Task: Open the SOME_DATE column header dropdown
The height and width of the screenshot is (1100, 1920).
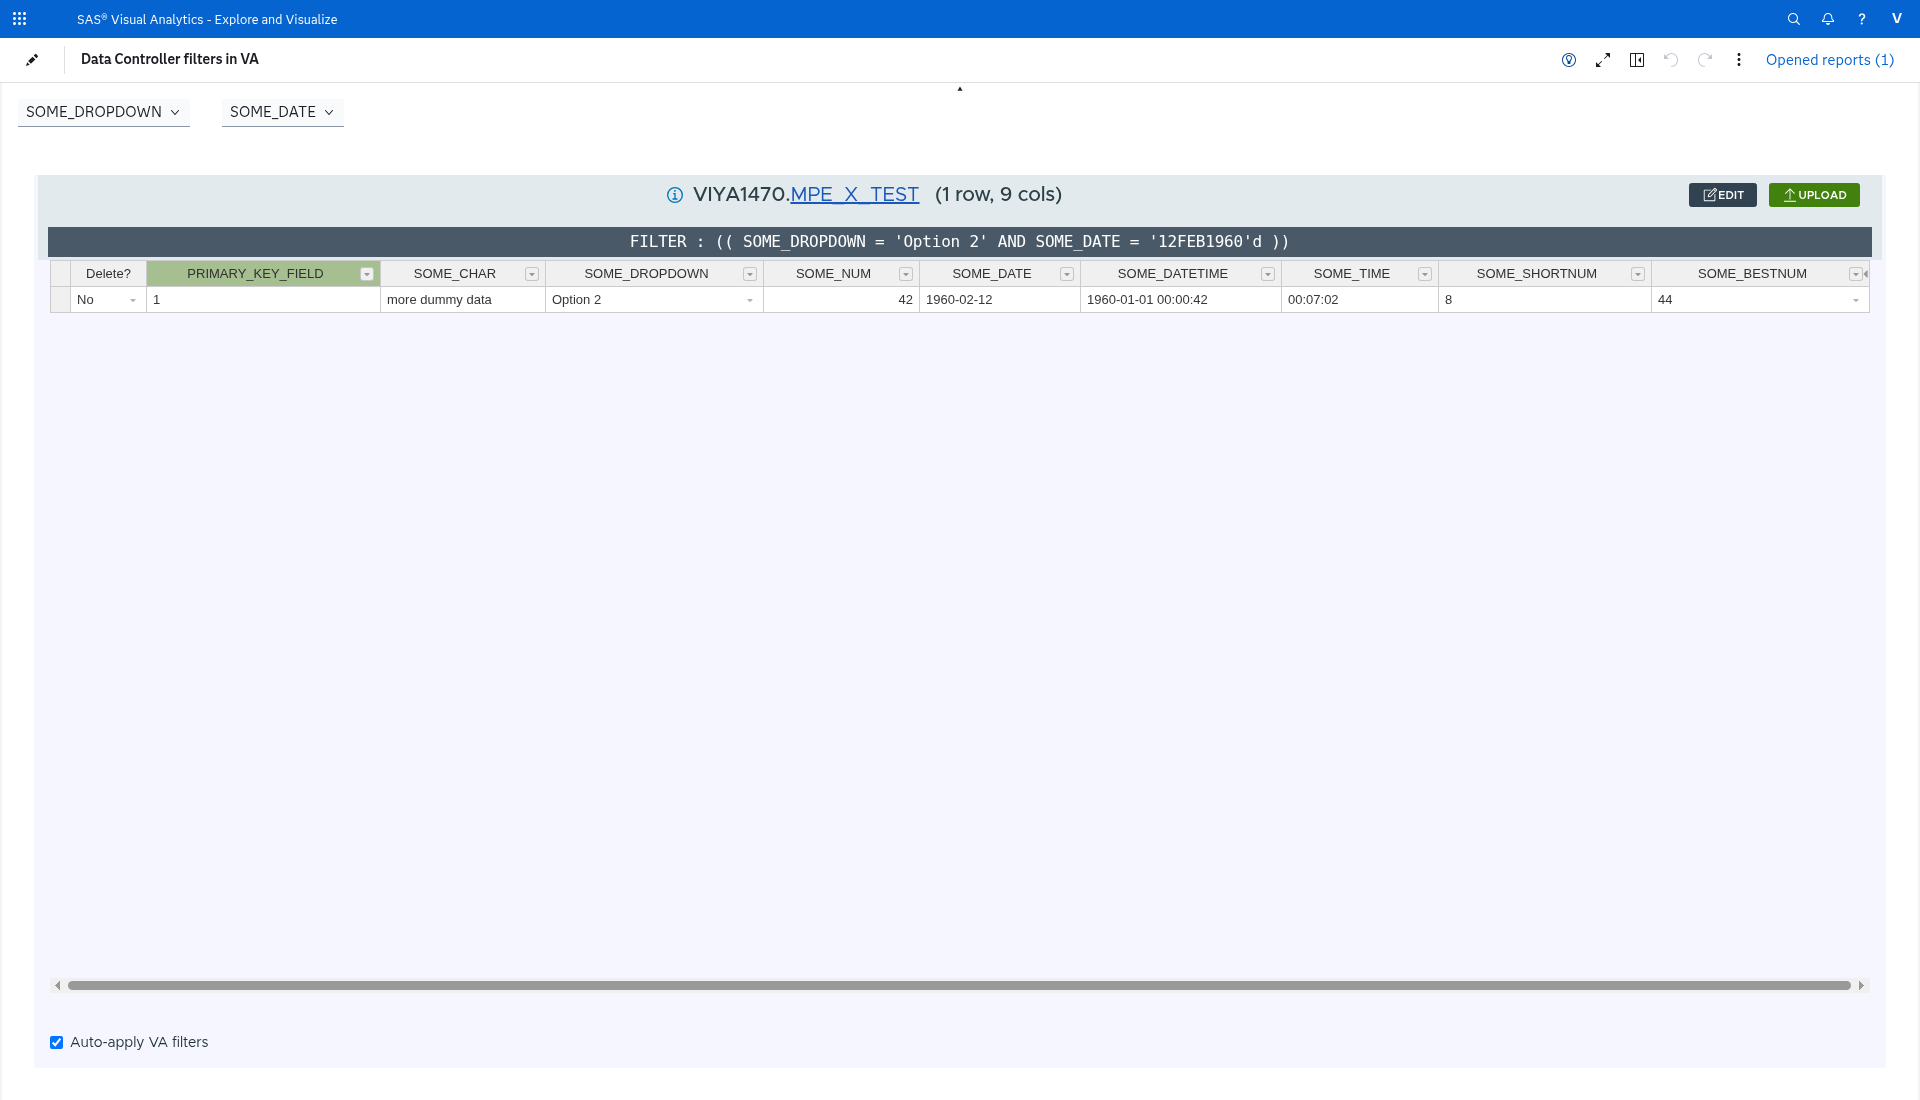Action: coord(1067,274)
